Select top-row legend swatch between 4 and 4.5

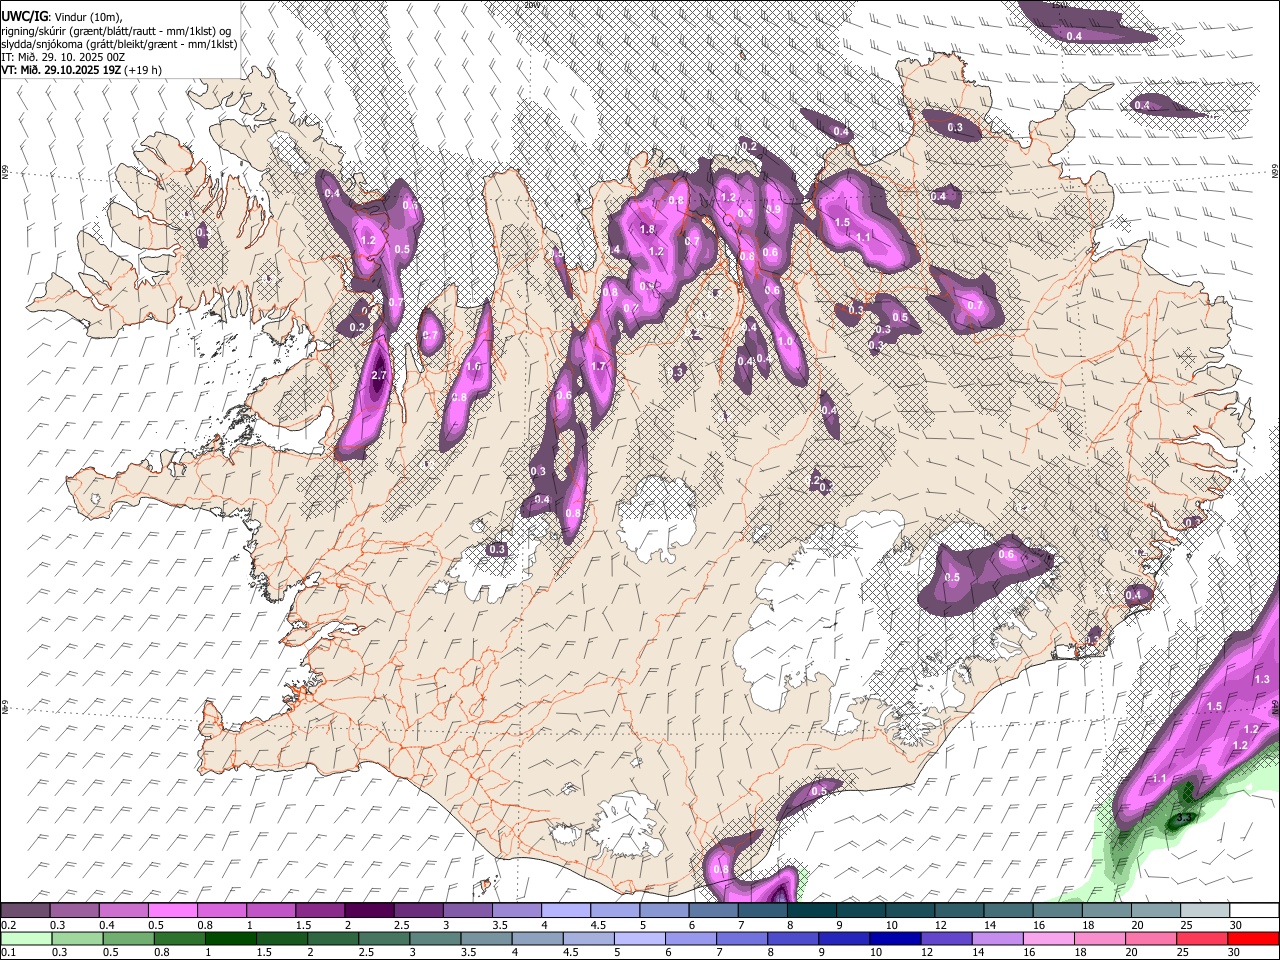[565, 910]
